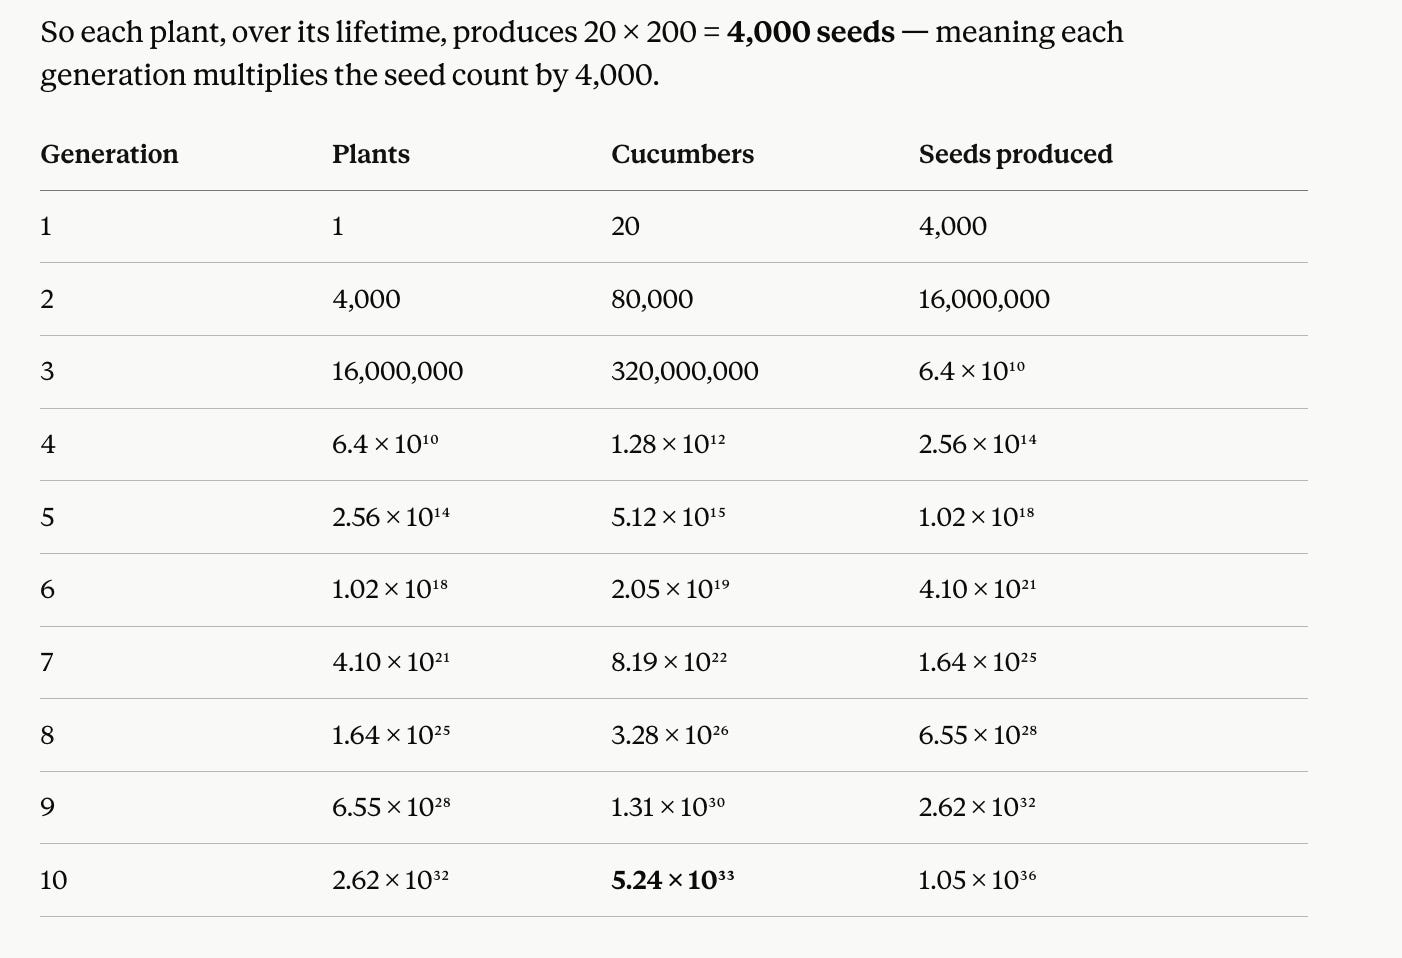Screen dimensions: 1402x958
Task: Click the 16,000,000 seeds cell in generation 2
Action: coord(984,299)
